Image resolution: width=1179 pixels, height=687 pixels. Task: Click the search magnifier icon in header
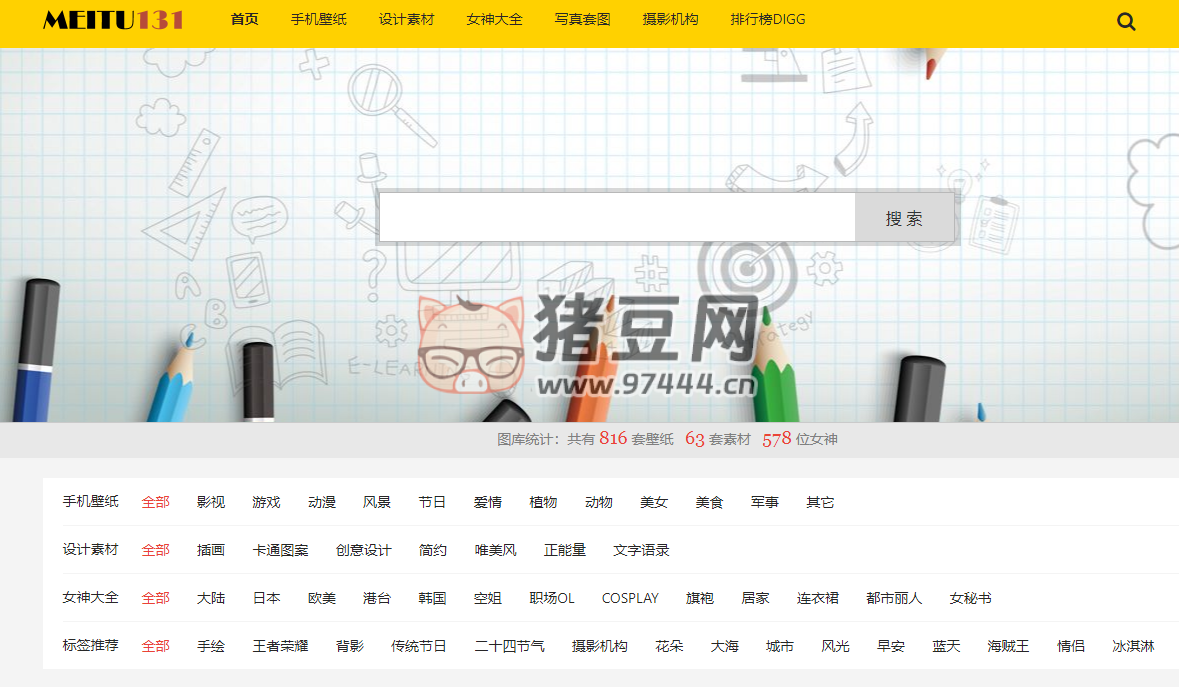1126,21
